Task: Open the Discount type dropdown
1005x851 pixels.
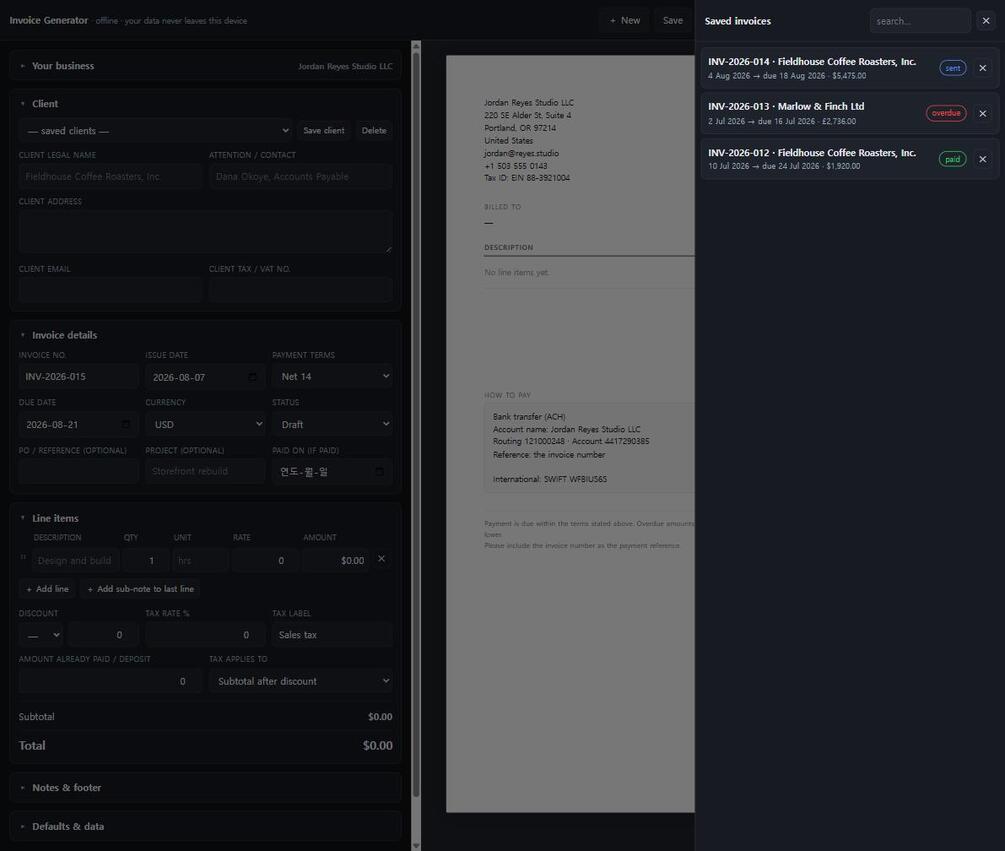Action: tap(41, 635)
